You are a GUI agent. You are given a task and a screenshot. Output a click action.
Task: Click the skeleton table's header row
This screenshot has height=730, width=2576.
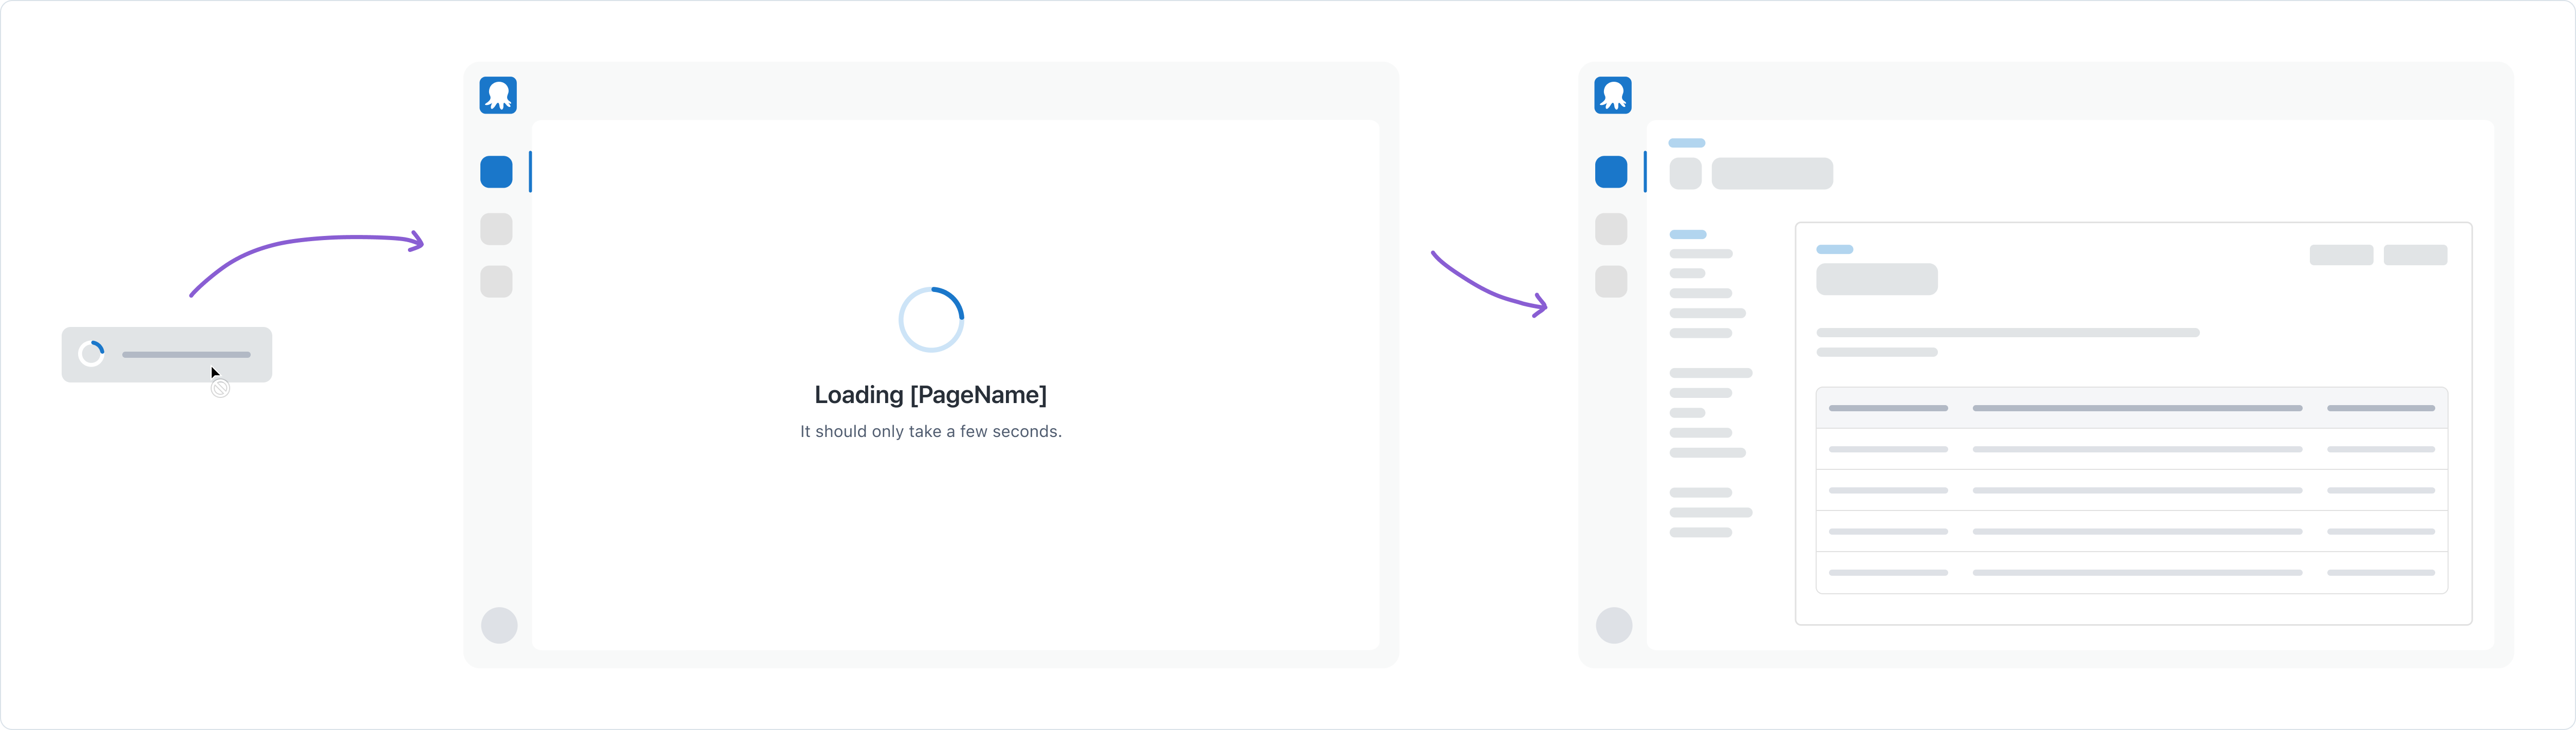pos(2130,408)
